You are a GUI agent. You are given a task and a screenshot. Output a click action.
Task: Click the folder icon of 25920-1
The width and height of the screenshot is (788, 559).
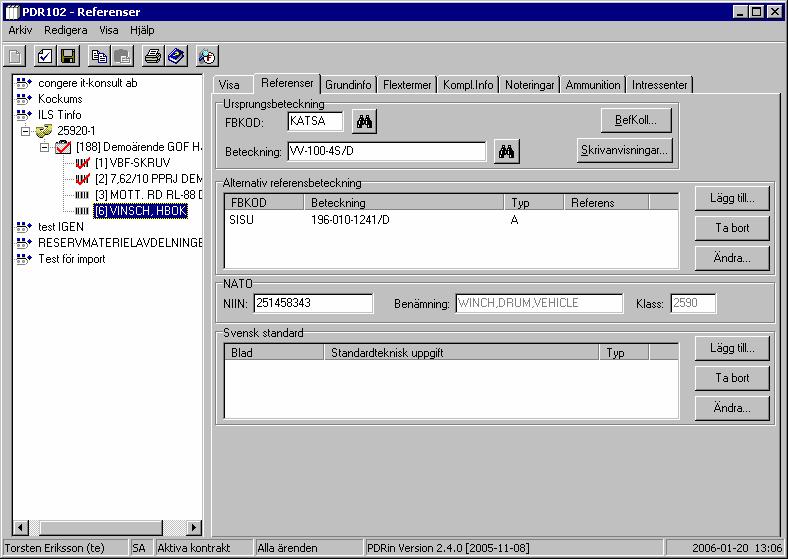[x=44, y=131]
